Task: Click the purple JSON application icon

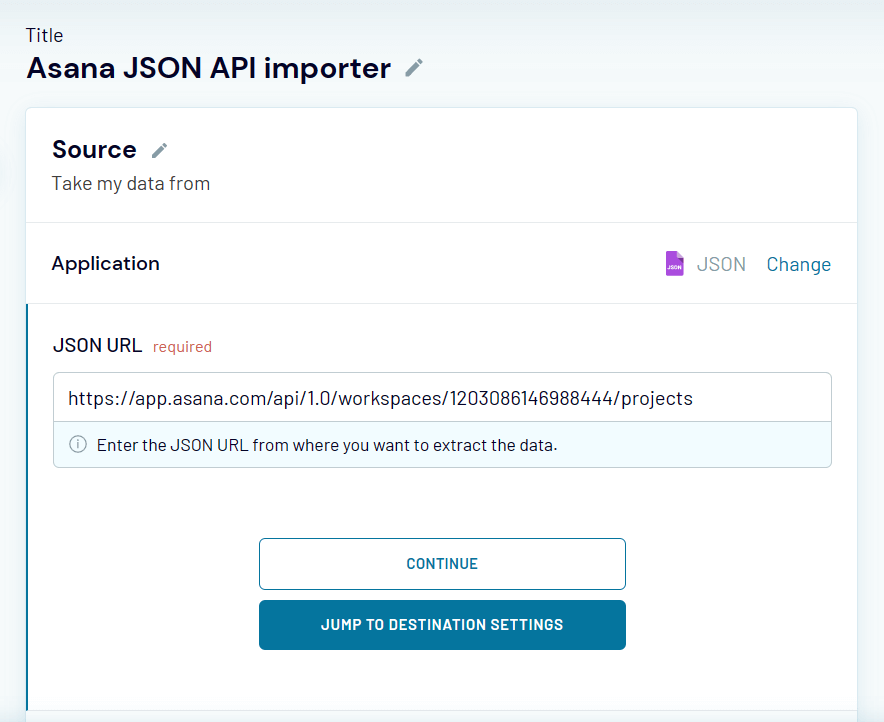Action: pos(675,263)
